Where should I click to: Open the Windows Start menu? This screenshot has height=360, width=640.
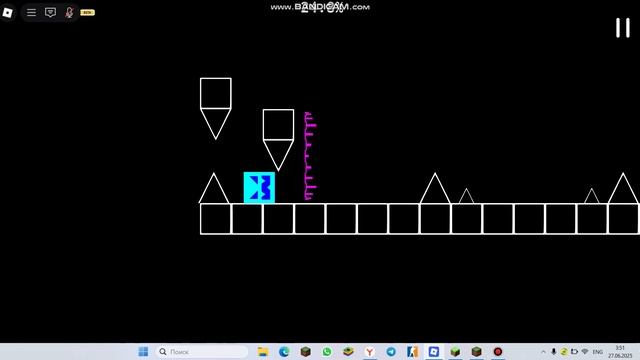point(143,351)
